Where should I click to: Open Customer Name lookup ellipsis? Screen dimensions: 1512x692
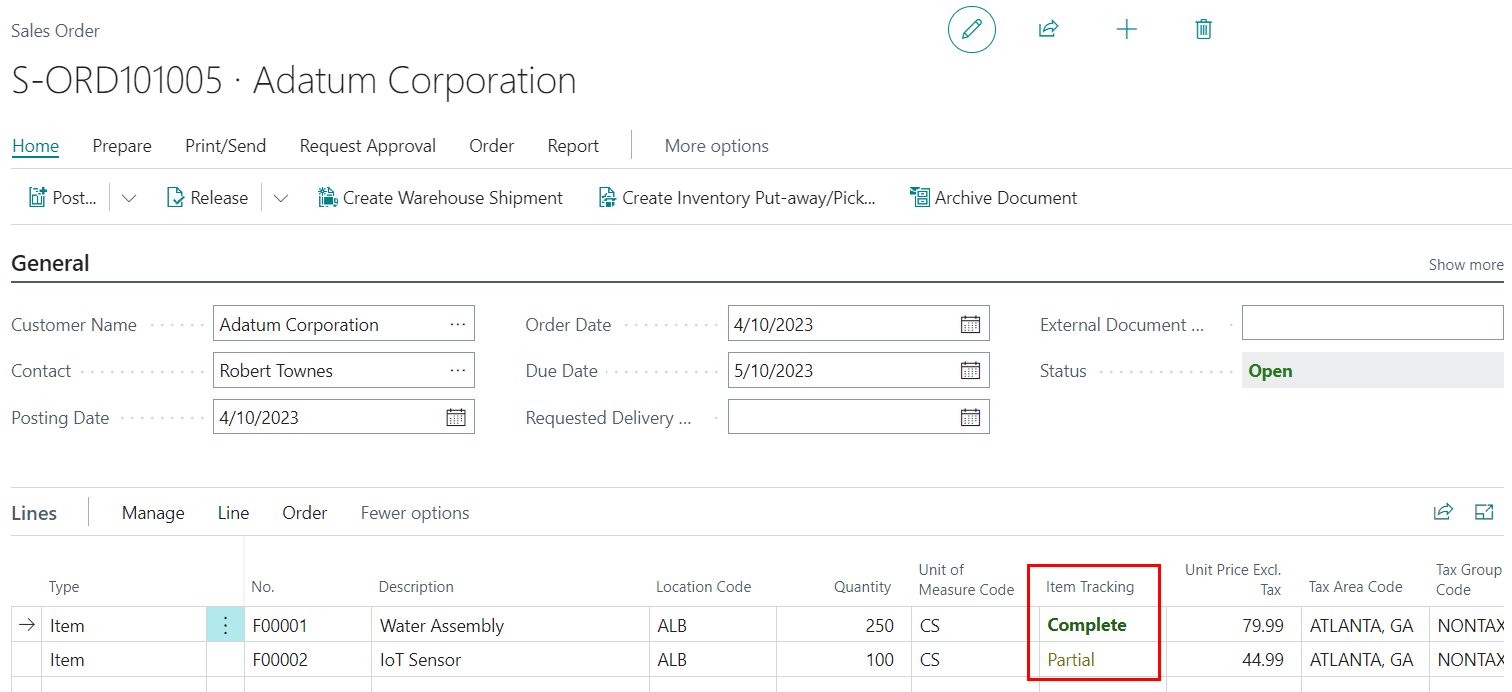click(458, 324)
